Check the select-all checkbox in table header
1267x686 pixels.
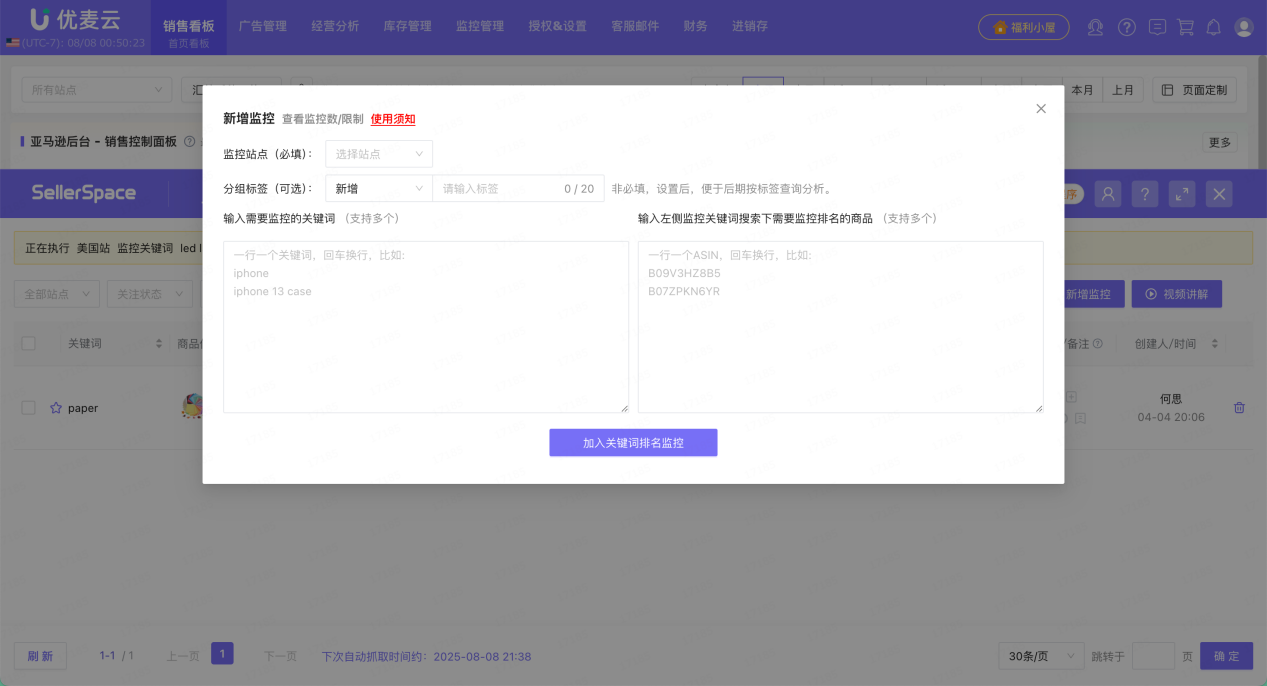click(x=28, y=343)
